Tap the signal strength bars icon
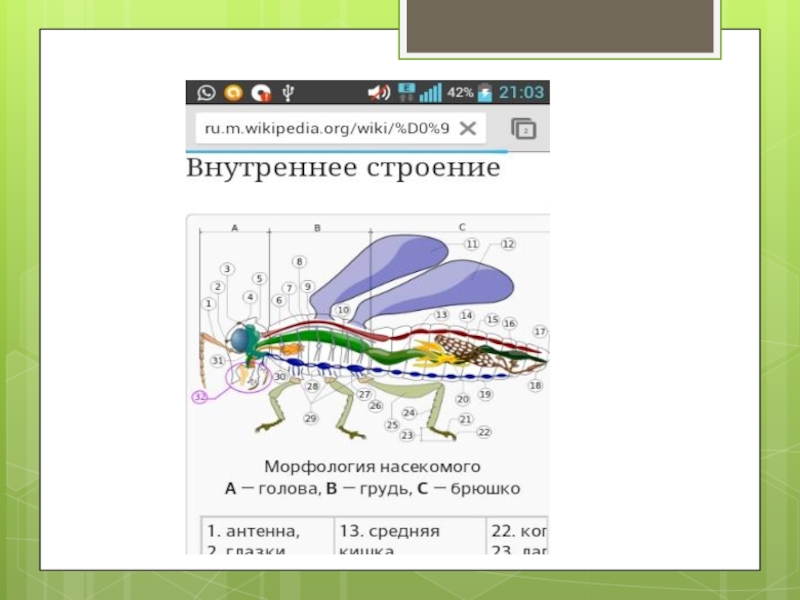The height and width of the screenshot is (600, 800). (x=430, y=93)
